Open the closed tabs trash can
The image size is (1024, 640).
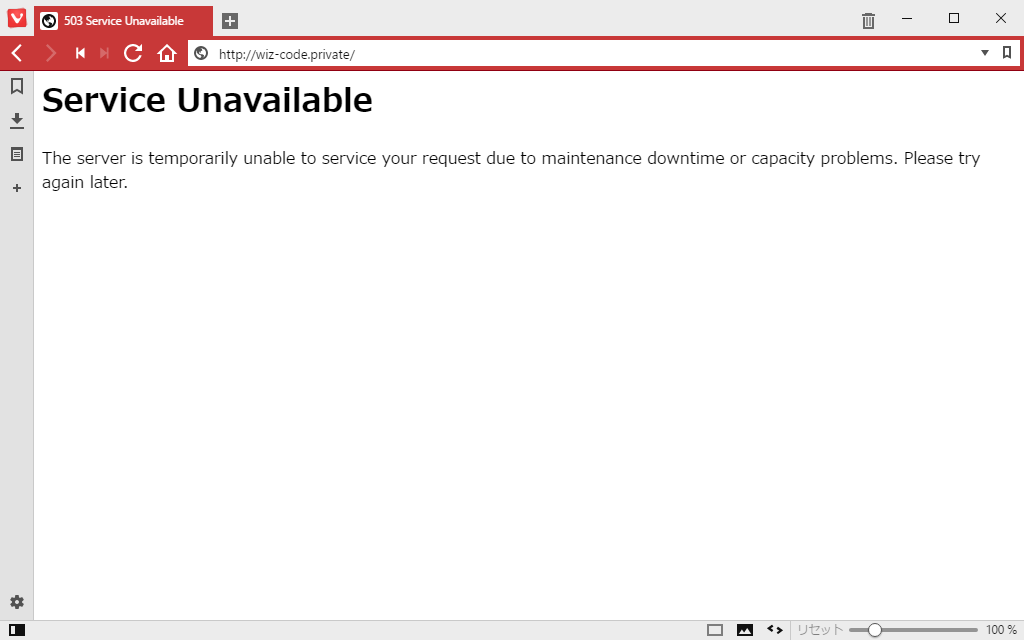pyautogui.click(x=868, y=20)
